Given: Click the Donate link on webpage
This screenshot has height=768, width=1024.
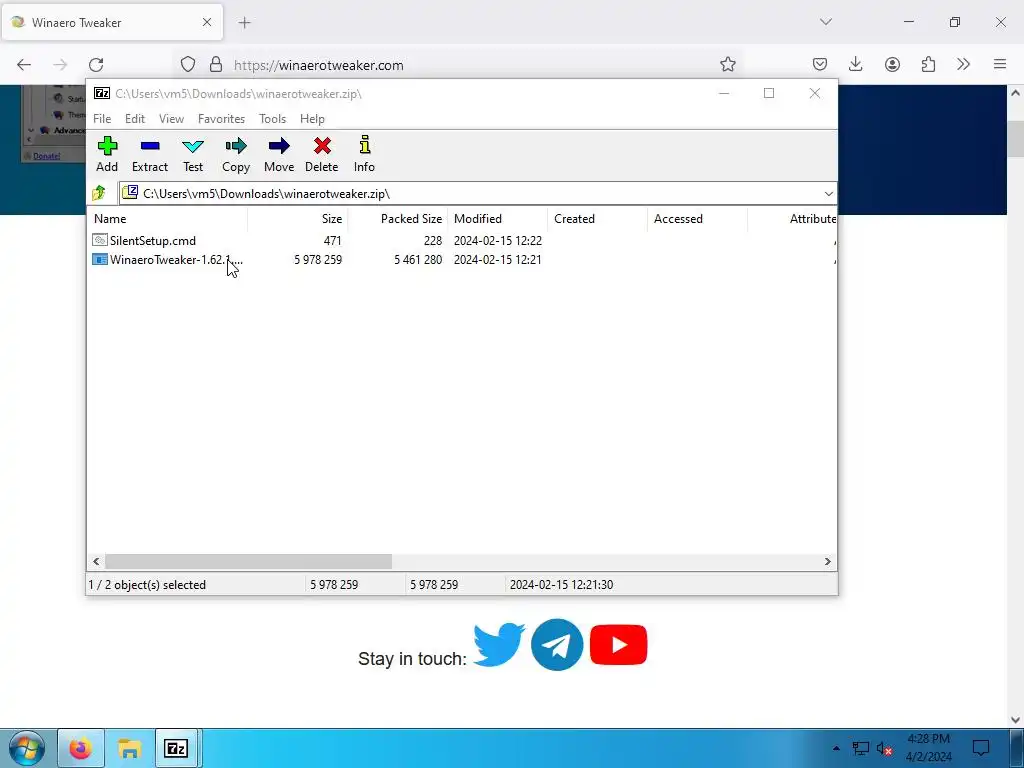Looking at the screenshot, I should pyautogui.click(x=46, y=156).
